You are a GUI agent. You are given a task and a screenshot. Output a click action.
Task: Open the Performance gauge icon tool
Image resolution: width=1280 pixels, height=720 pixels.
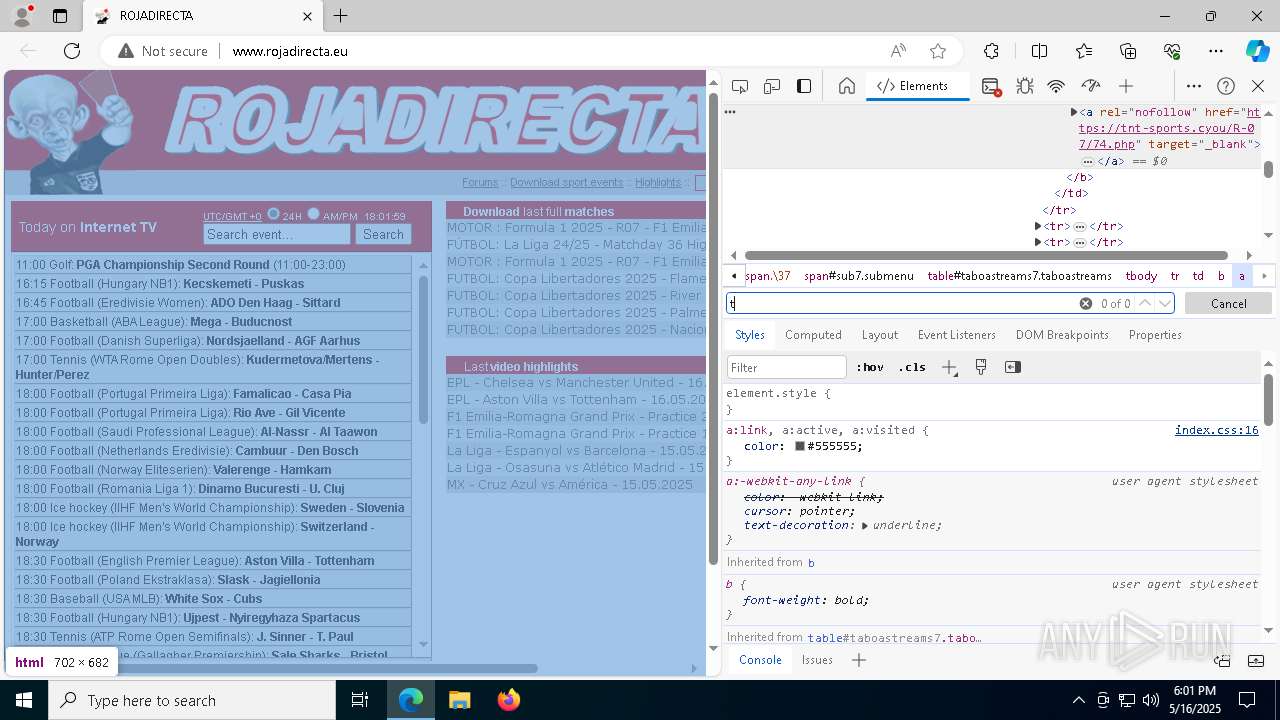[1091, 86]
